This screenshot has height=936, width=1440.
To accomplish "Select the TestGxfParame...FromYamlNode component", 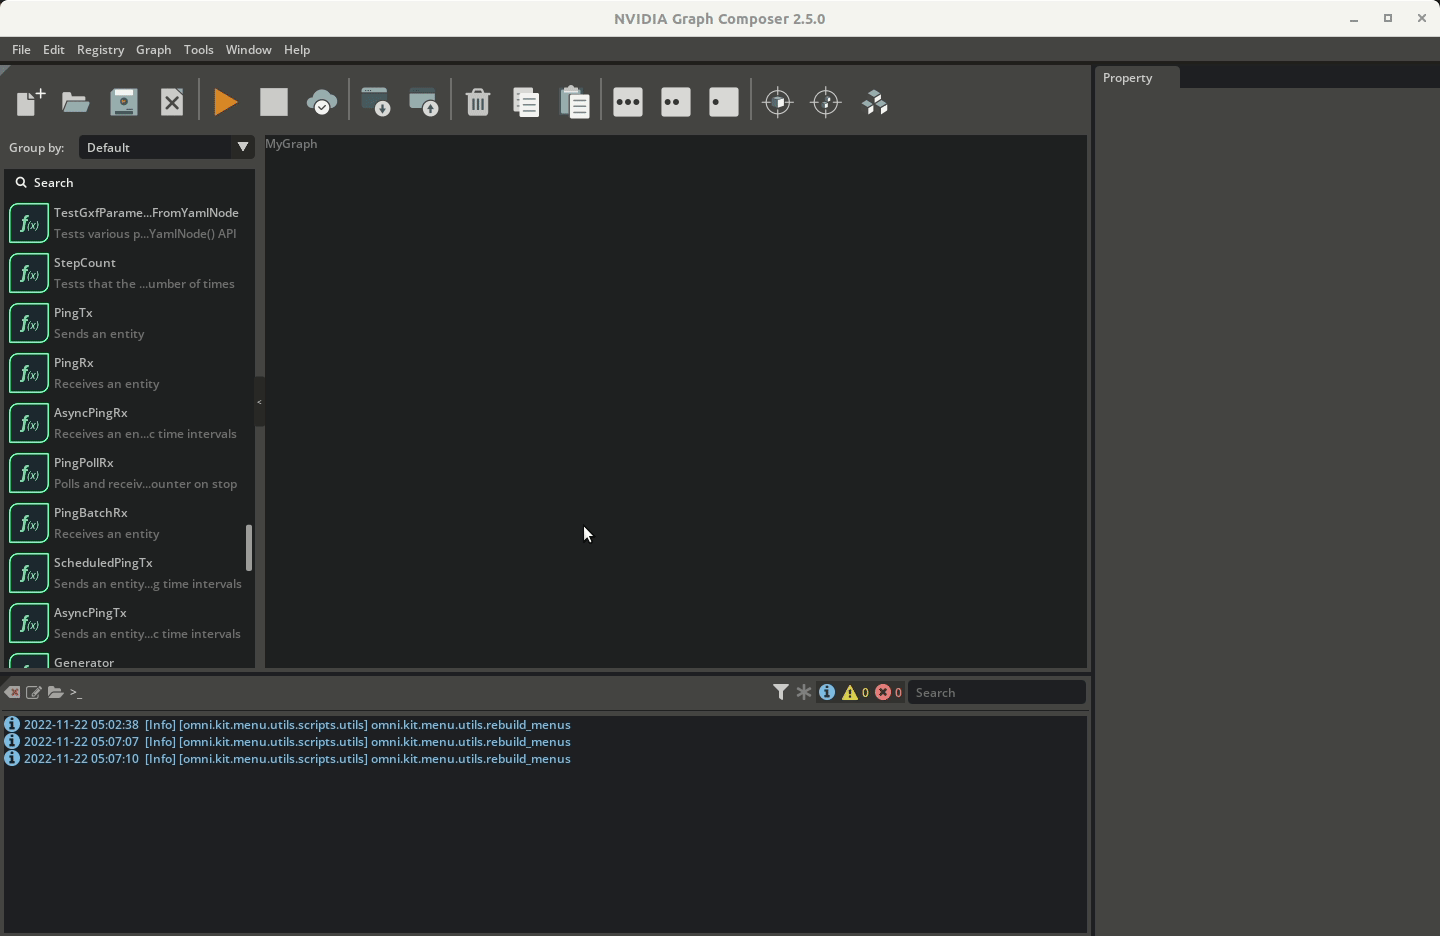I will click(x=130, y=223).
